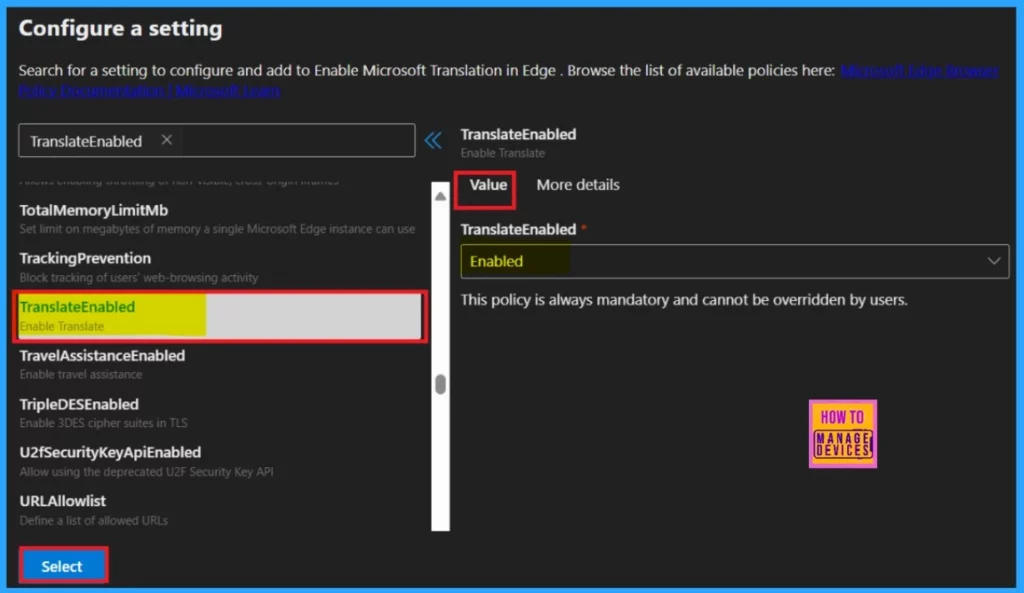This screenshot has height=593, width=1024.
Task: Open the TranslateEnabled value dropdown
Action: [x=735, y=261]
